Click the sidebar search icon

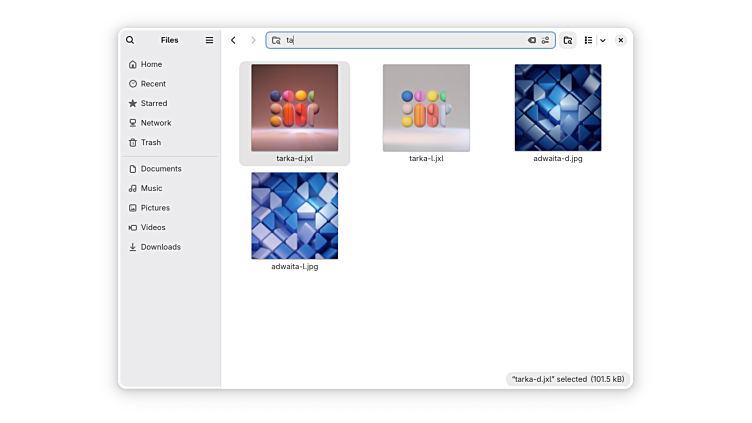tap(130, 40)
